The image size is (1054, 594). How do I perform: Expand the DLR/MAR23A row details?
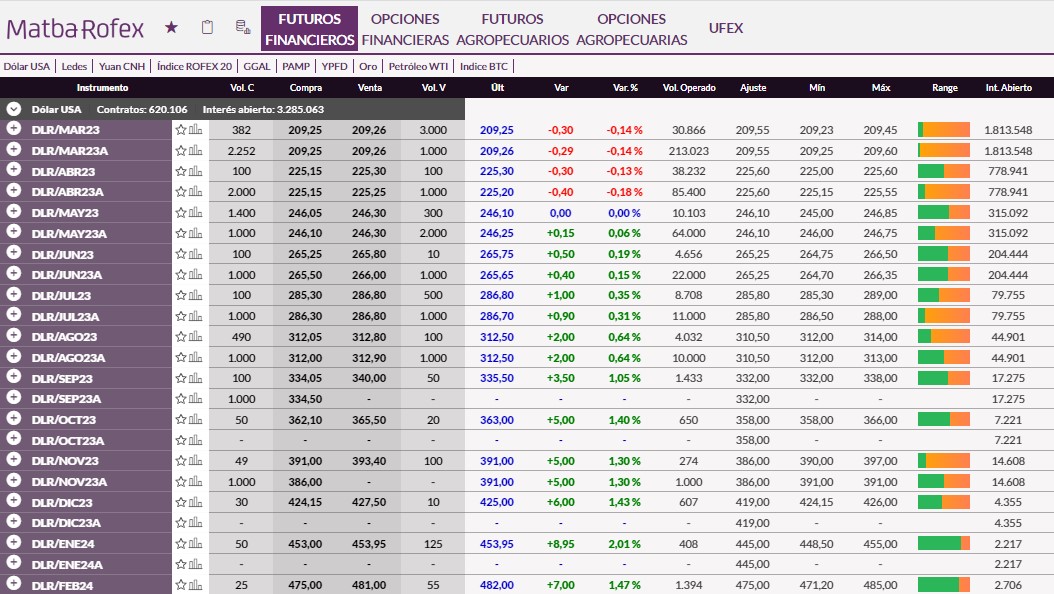[14, 150]
